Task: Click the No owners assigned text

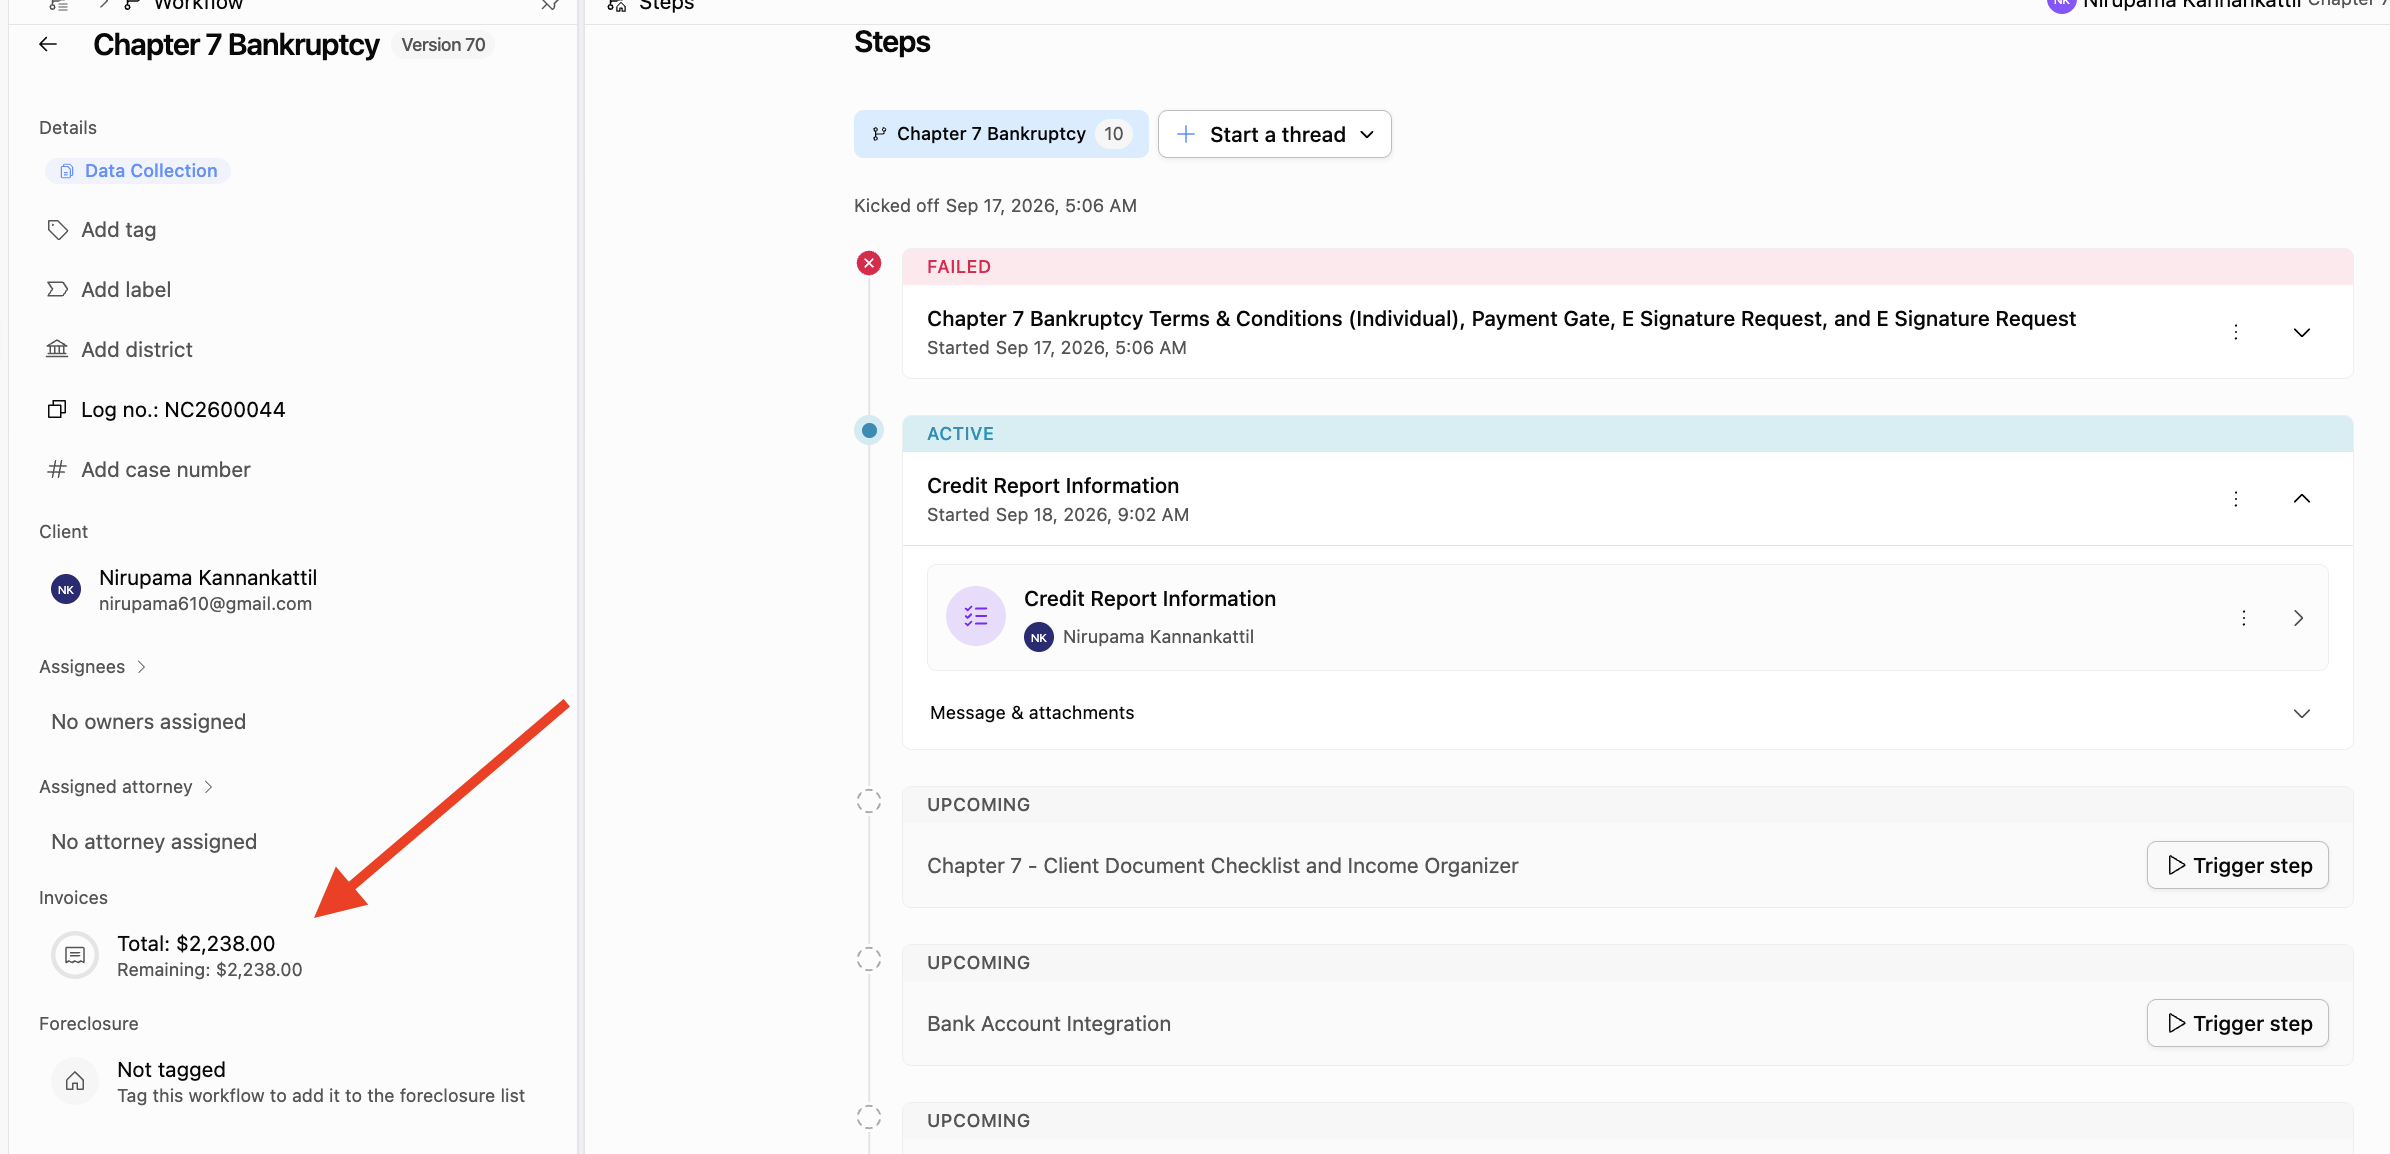Action: point(148,722)
